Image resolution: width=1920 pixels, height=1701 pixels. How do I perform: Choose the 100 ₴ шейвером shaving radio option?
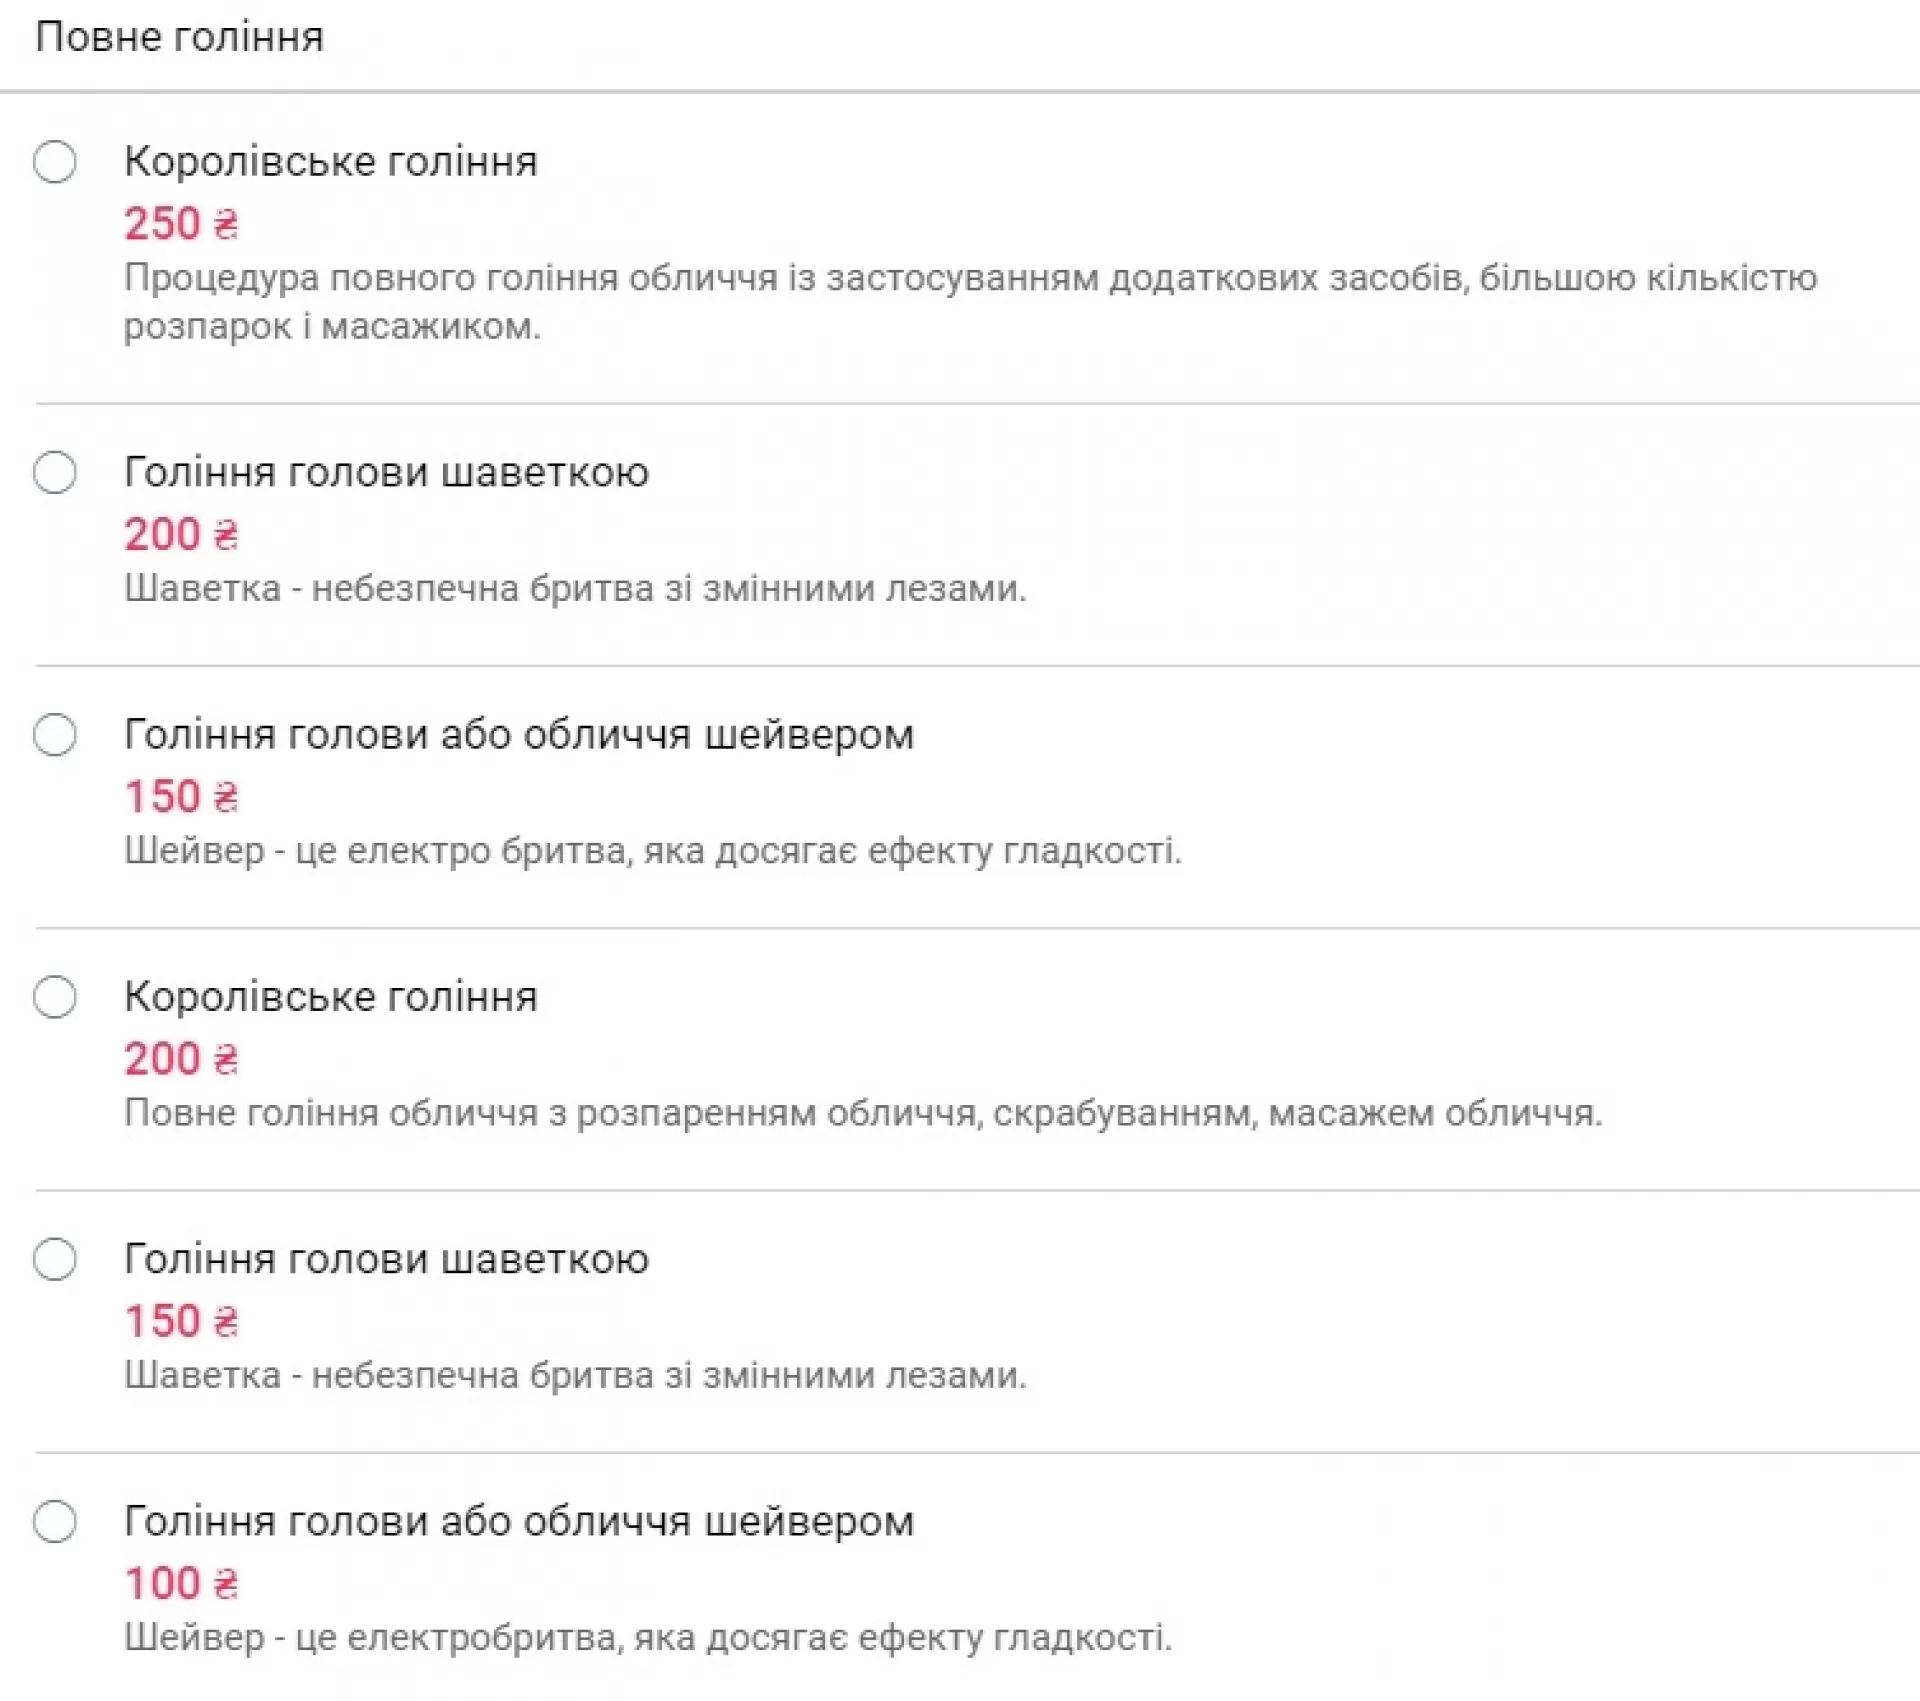(55, 1521)
